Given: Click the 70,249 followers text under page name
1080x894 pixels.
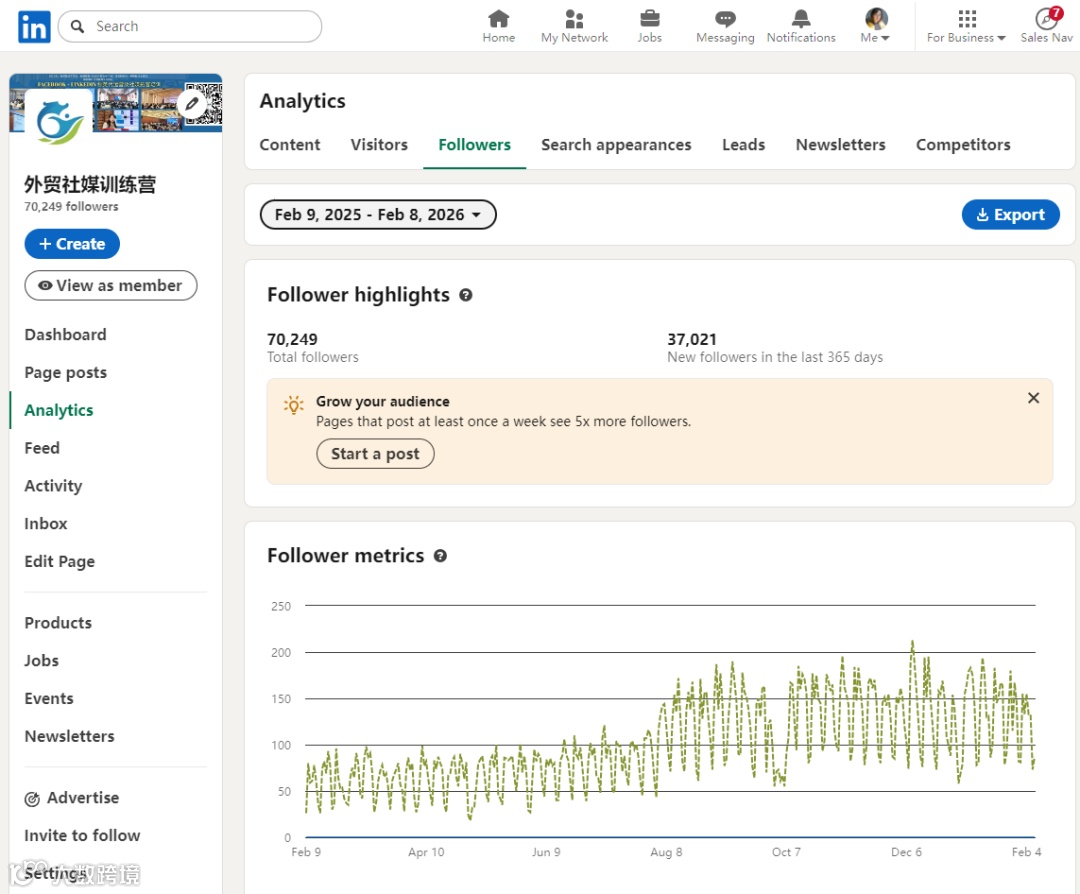Looking at the screenshot, I should point(71,207).
